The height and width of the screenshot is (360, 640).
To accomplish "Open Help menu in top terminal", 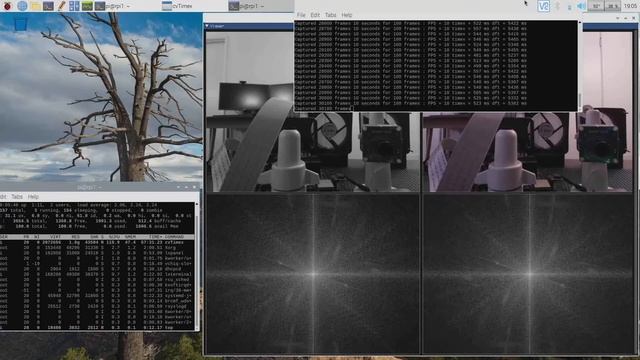I will (347, 15).
